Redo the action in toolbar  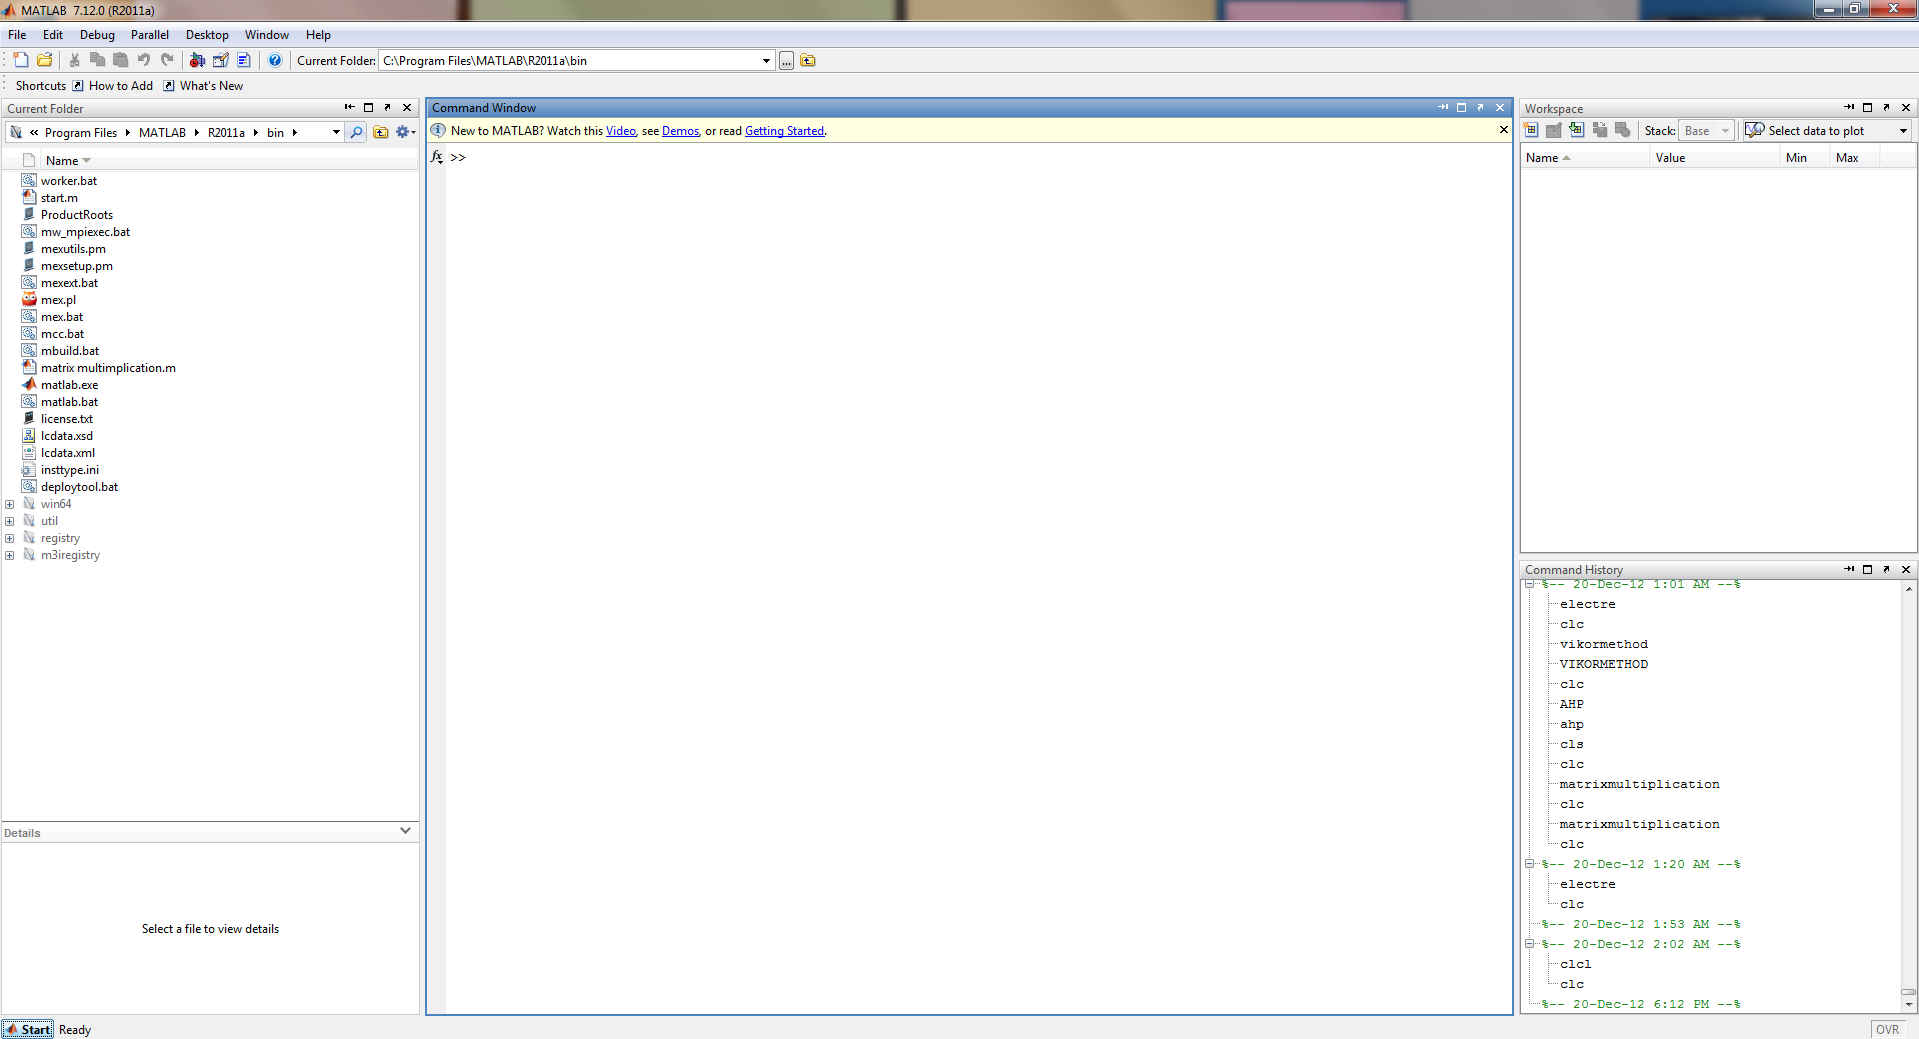pyautogui.click(x=167, y=60)
